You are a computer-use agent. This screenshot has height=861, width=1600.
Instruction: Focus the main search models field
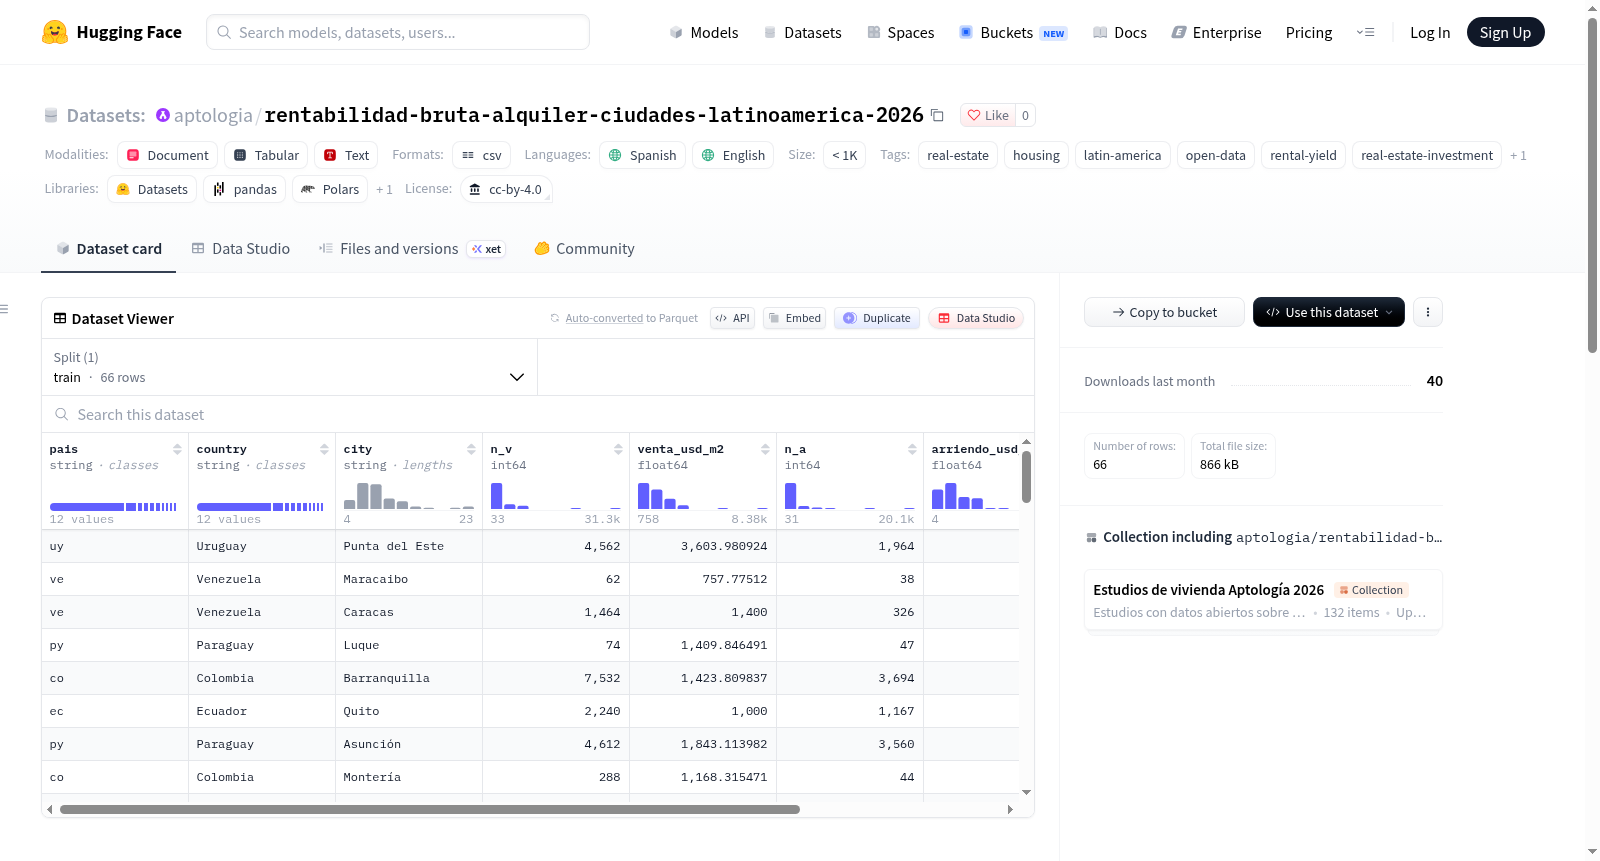pyautogui.click(x=398, y=32)
